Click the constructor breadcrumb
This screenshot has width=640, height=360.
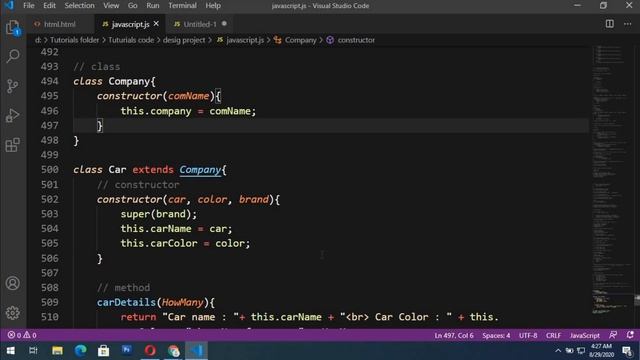(x=351, y=40)
